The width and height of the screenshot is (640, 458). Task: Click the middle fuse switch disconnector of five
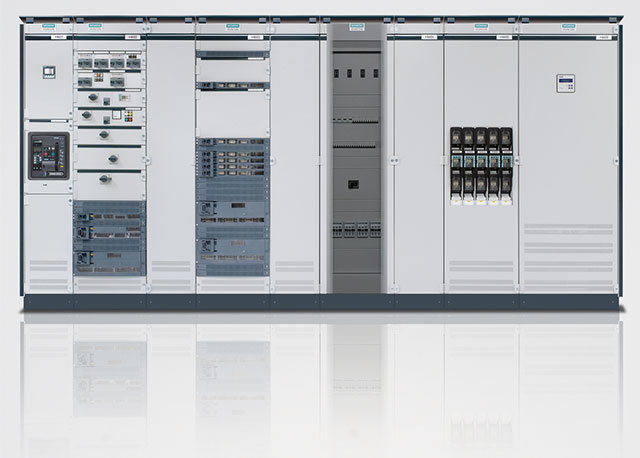482,166
